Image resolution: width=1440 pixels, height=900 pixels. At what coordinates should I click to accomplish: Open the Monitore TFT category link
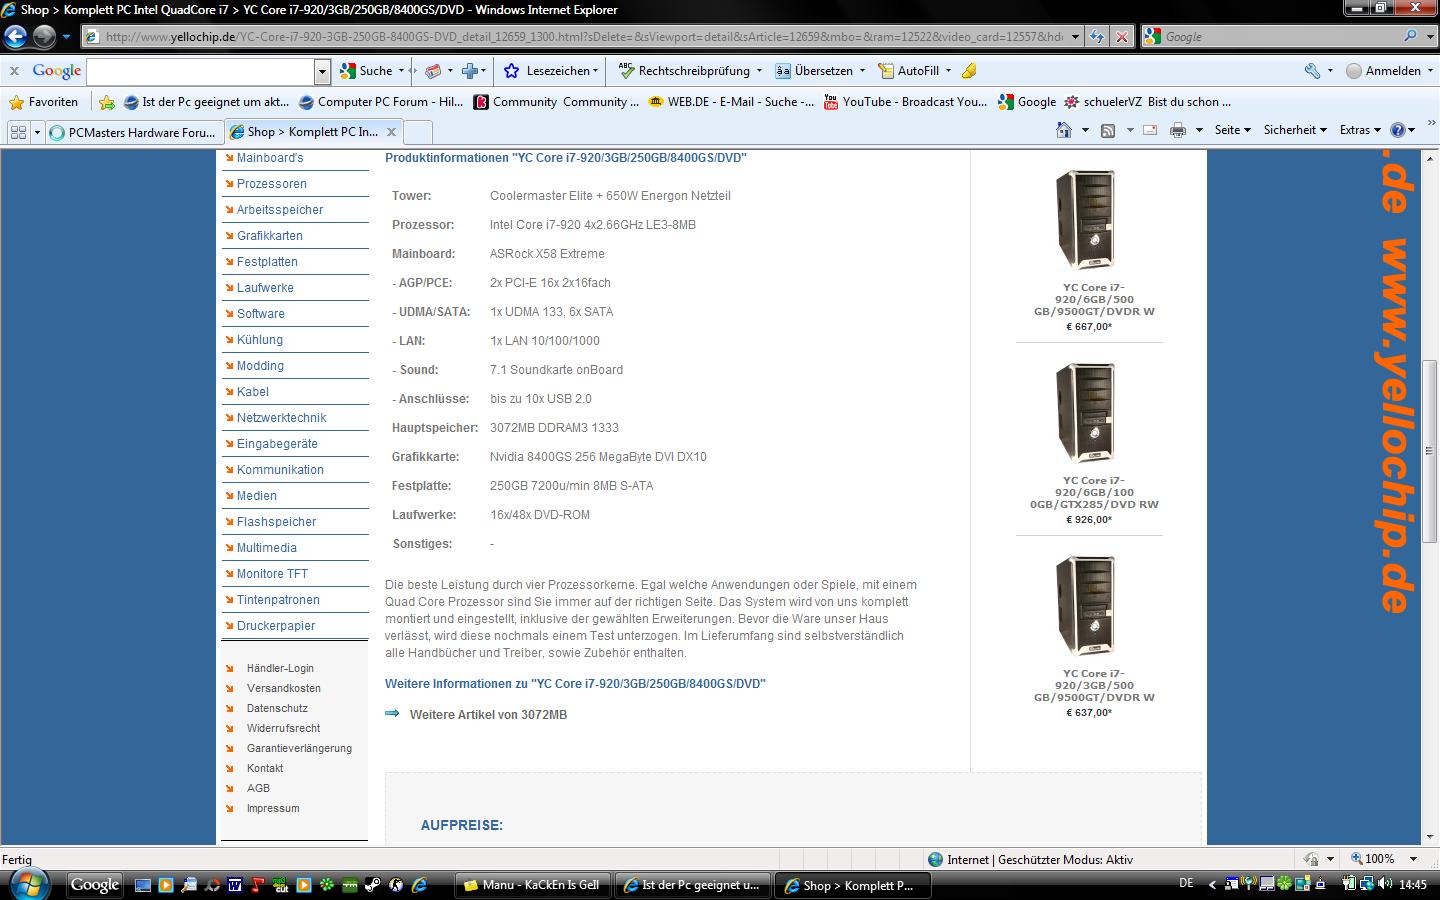point(272,574)
